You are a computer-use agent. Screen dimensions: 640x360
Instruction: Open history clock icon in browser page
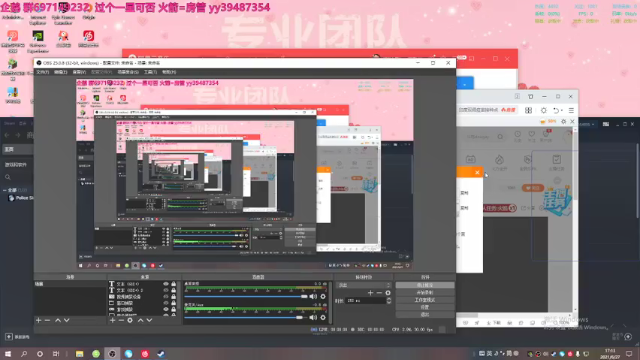click(x=518, y=134)
